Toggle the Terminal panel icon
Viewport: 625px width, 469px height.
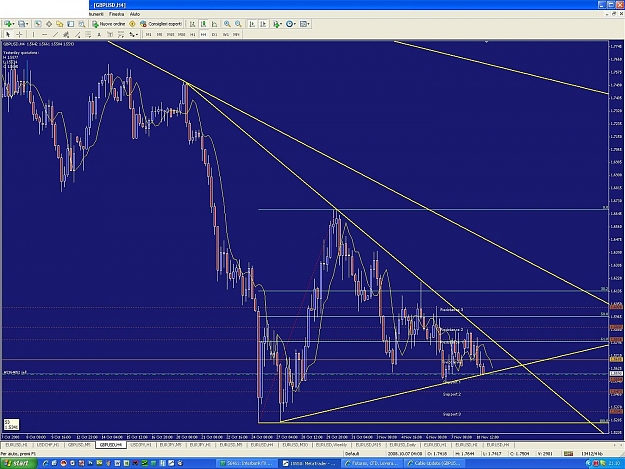(71, 24)
